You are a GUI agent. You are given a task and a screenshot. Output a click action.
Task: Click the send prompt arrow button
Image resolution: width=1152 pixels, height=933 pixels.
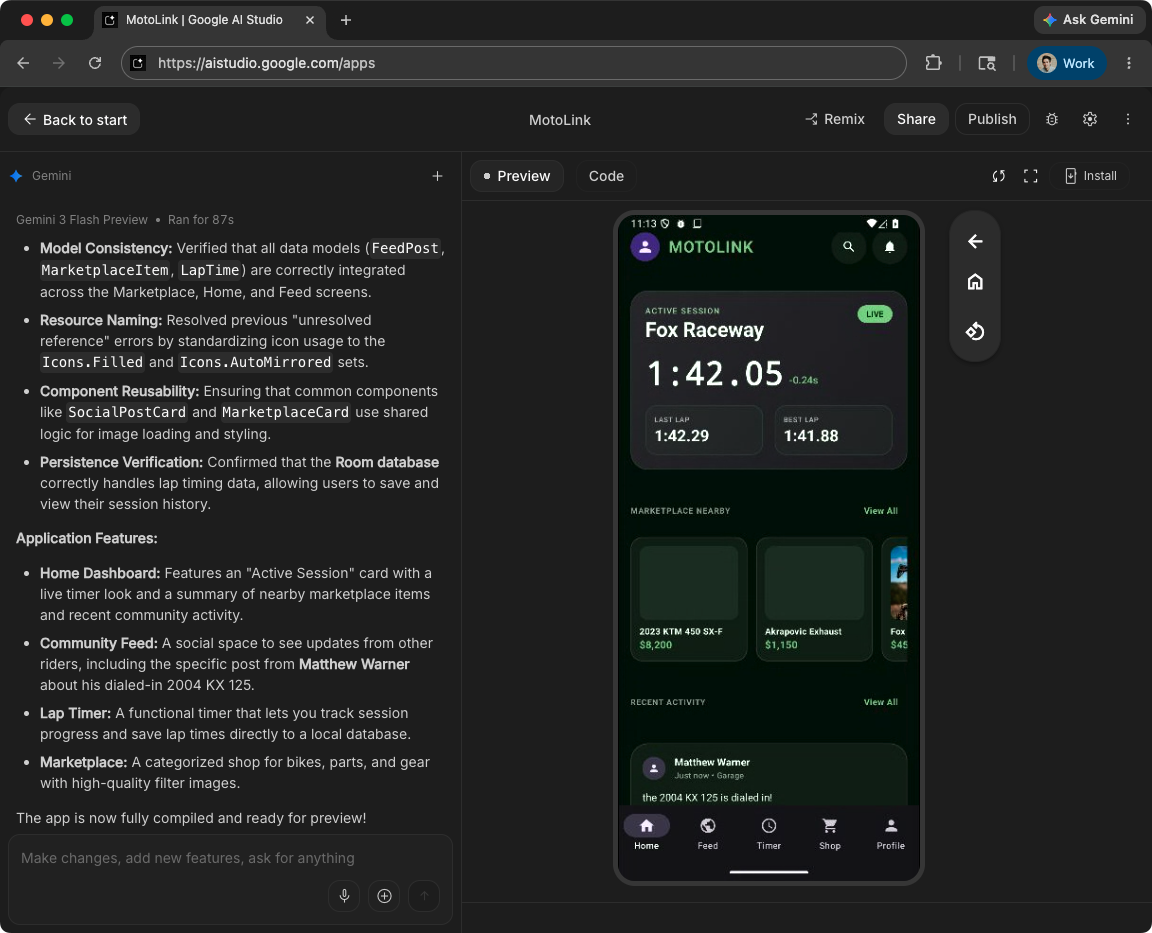(424, 896)
